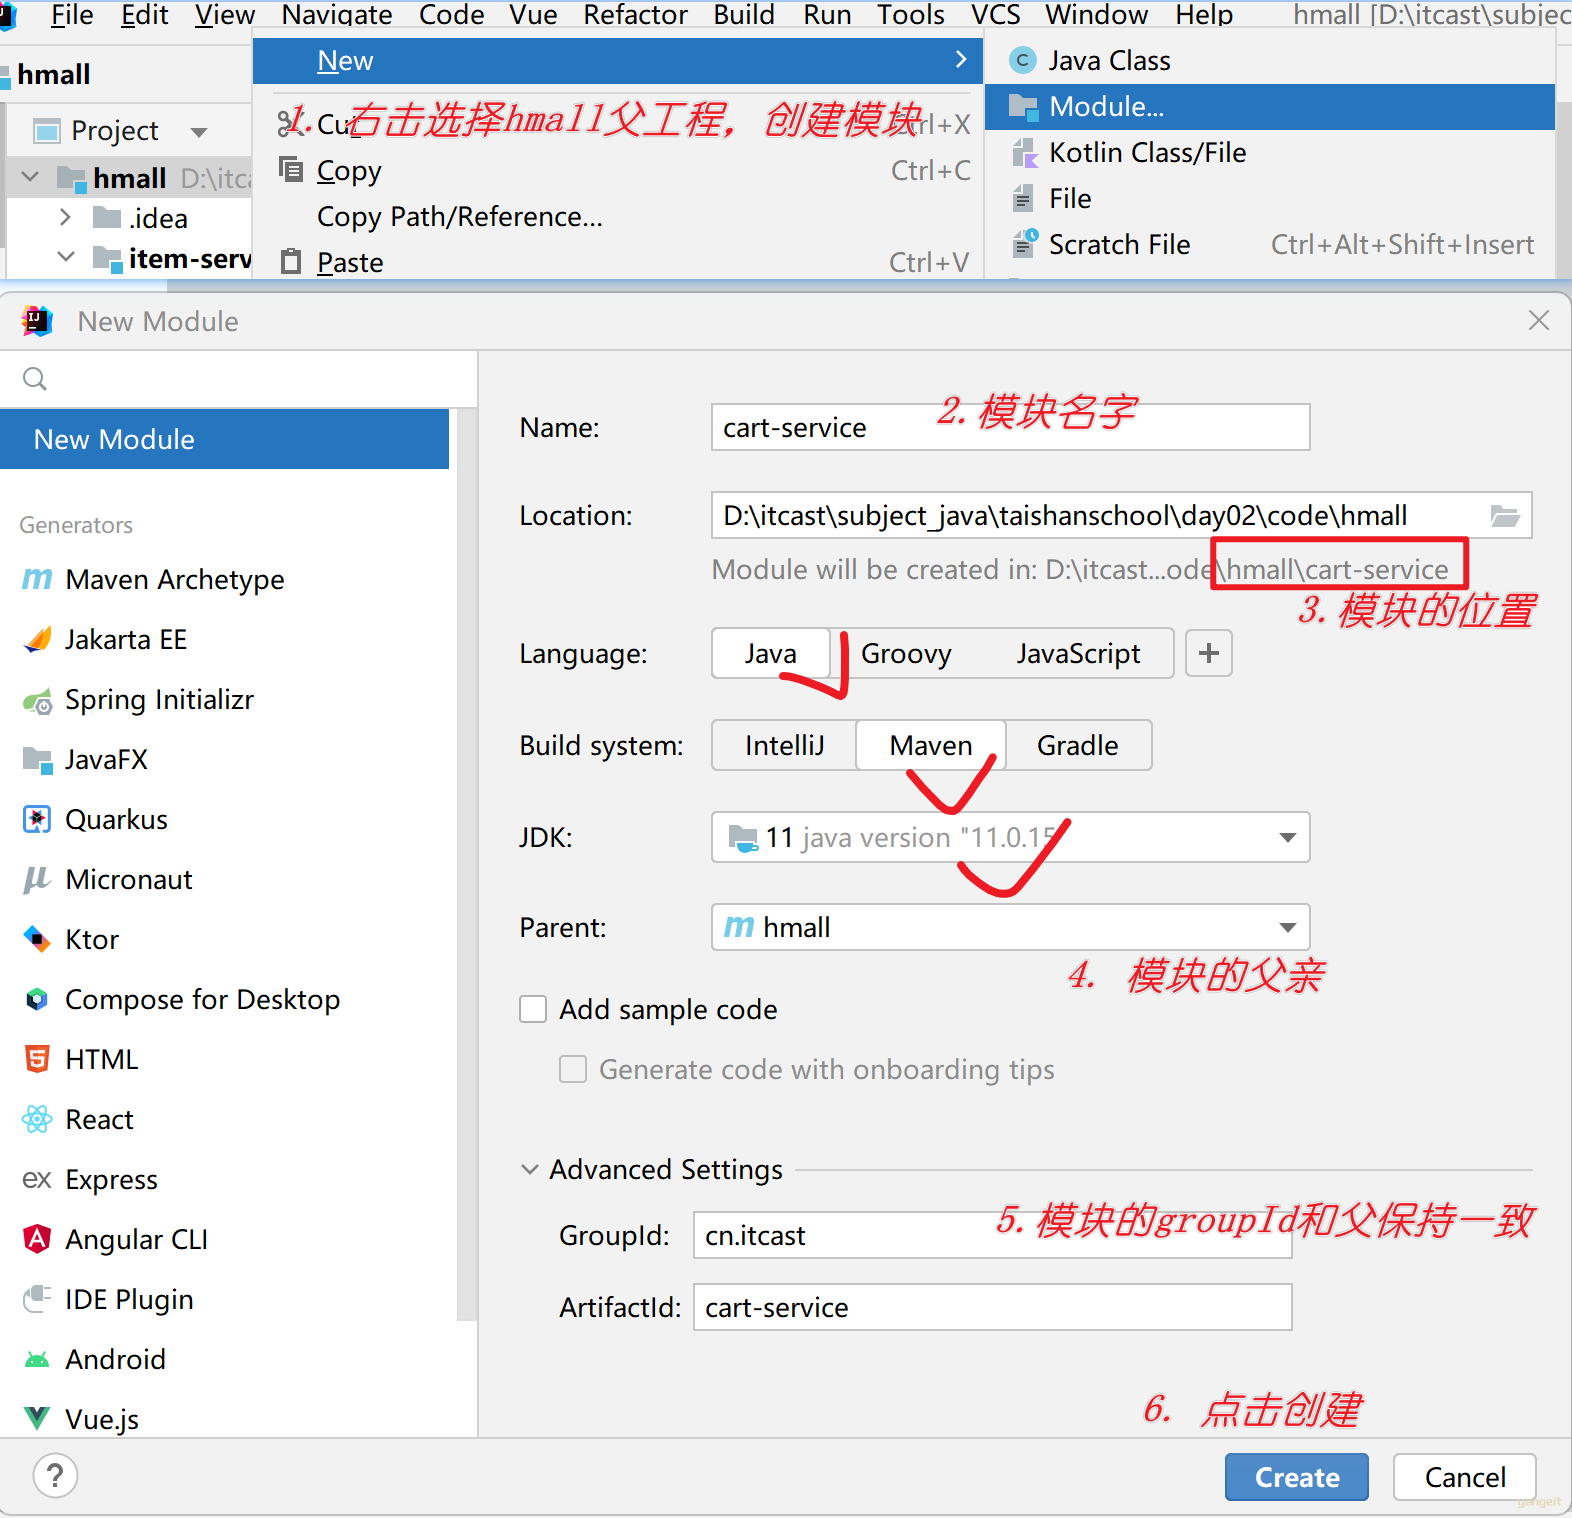This screenshot has width=1572, height=1518.
Task: Create a Kotlin Class/File from the submenu
Action: pos(1270,153)
